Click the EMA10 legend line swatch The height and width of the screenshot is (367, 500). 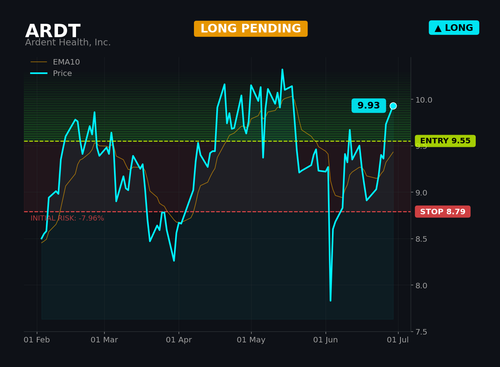(39, 62)
